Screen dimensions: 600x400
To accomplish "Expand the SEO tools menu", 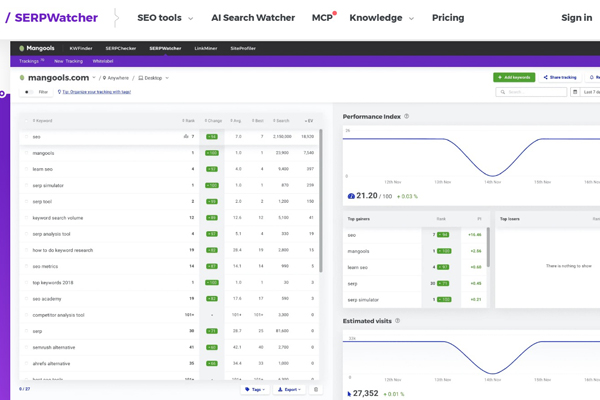I will tap(165, 18).
